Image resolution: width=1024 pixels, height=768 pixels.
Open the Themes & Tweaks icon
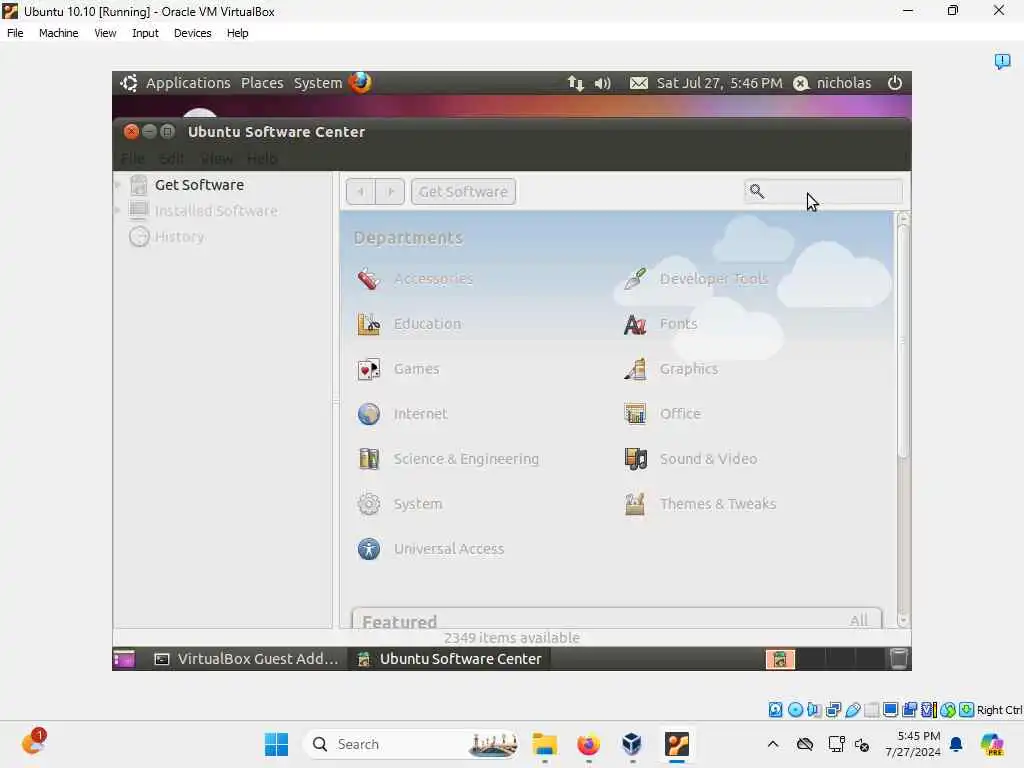pos(635,504)
